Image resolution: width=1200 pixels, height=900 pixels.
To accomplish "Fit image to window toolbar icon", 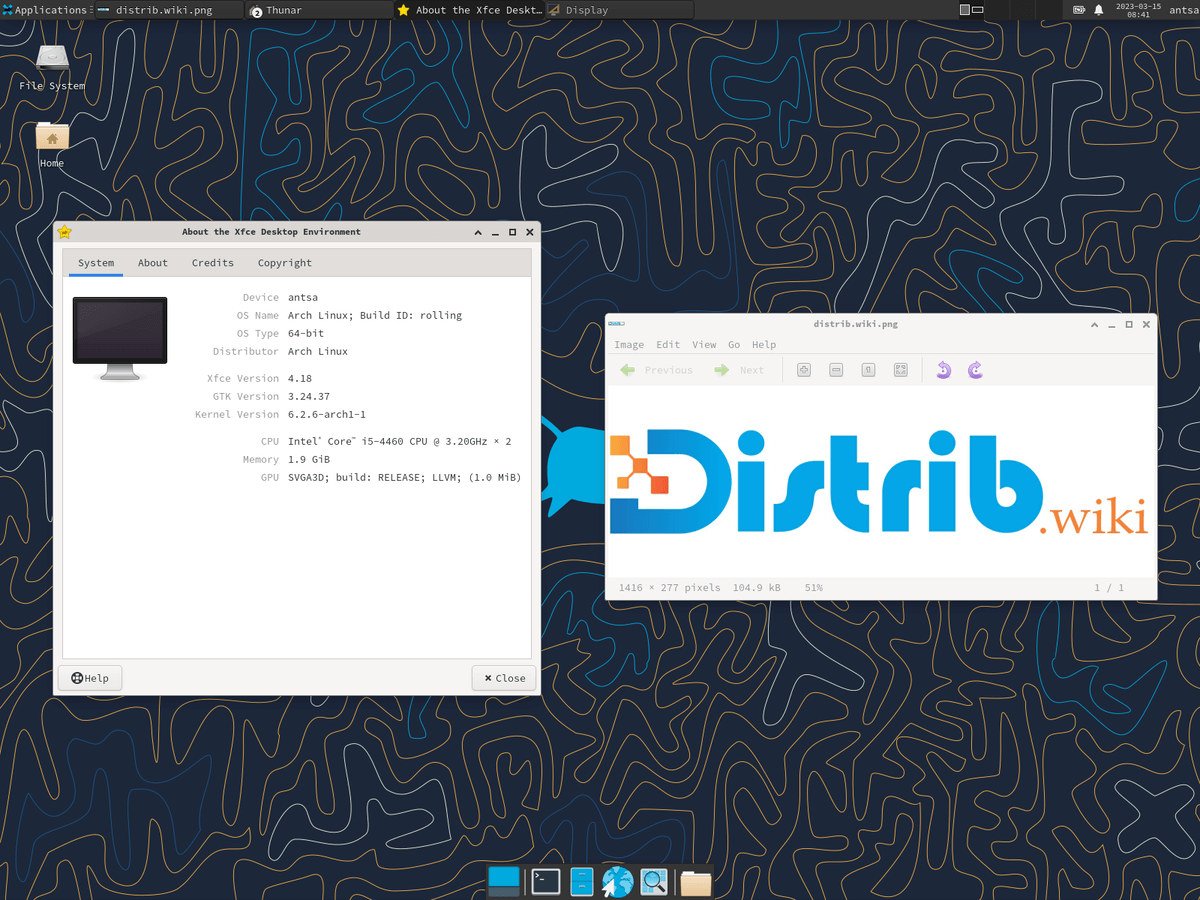I will tap(901, 370).
